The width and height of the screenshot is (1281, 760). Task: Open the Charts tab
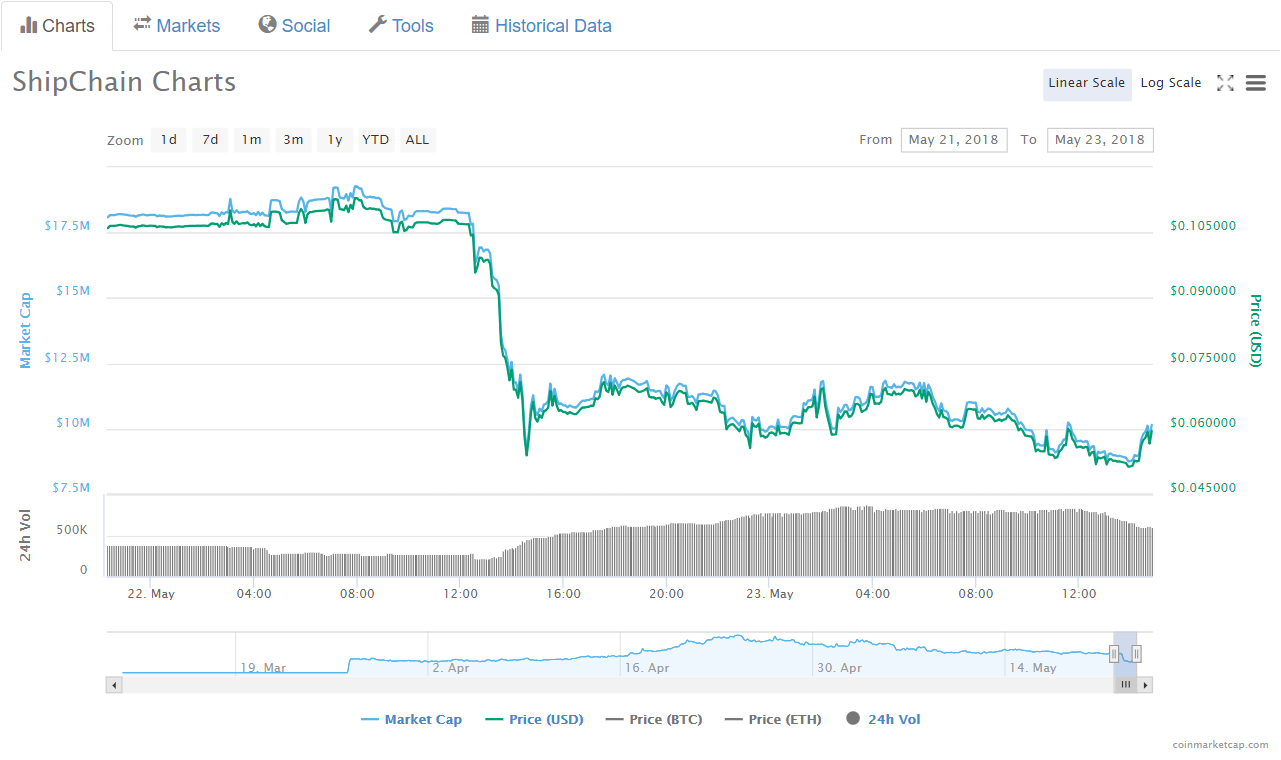pyautogui.click(x=57, y=26)
